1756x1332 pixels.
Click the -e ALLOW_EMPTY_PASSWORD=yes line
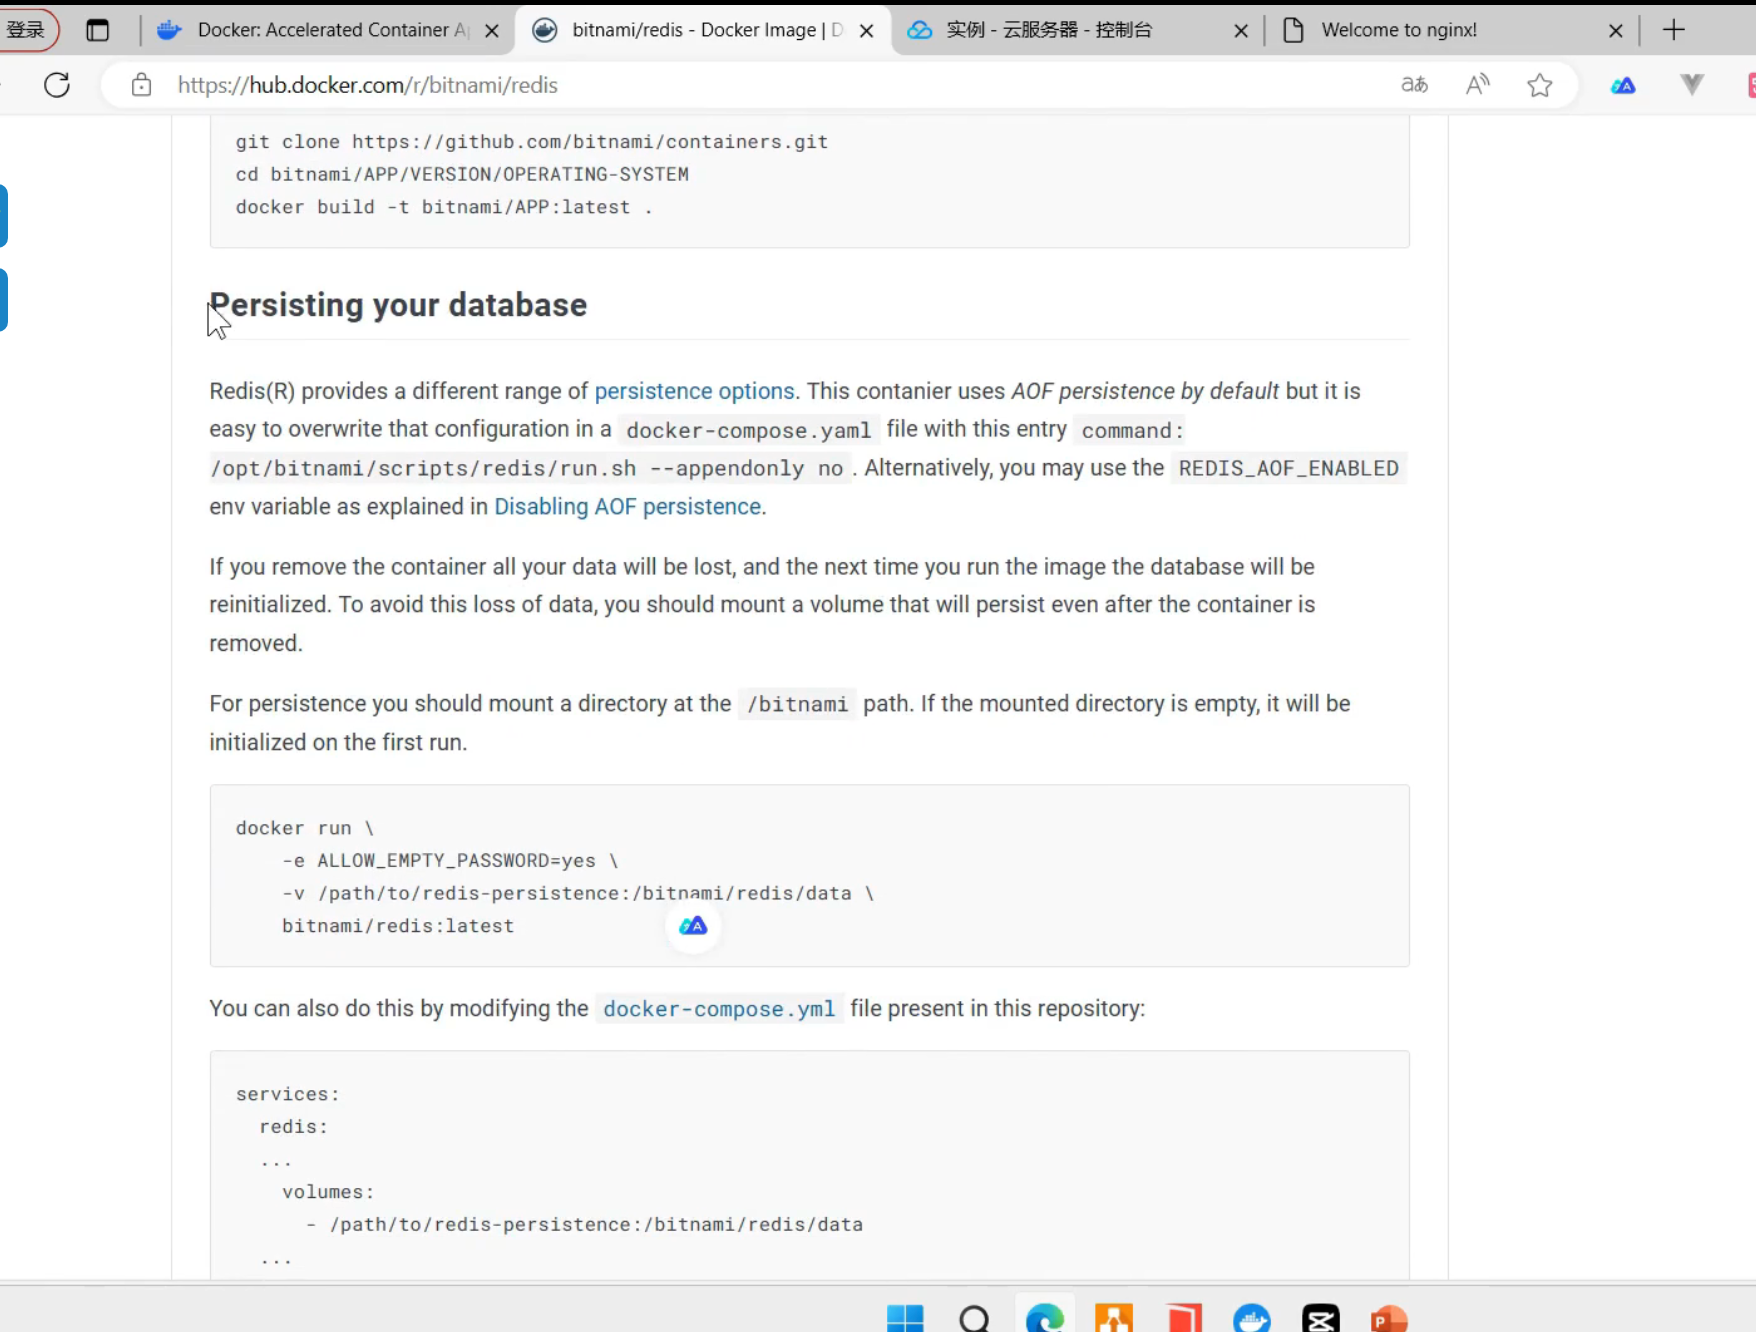(x=450, y=861)
